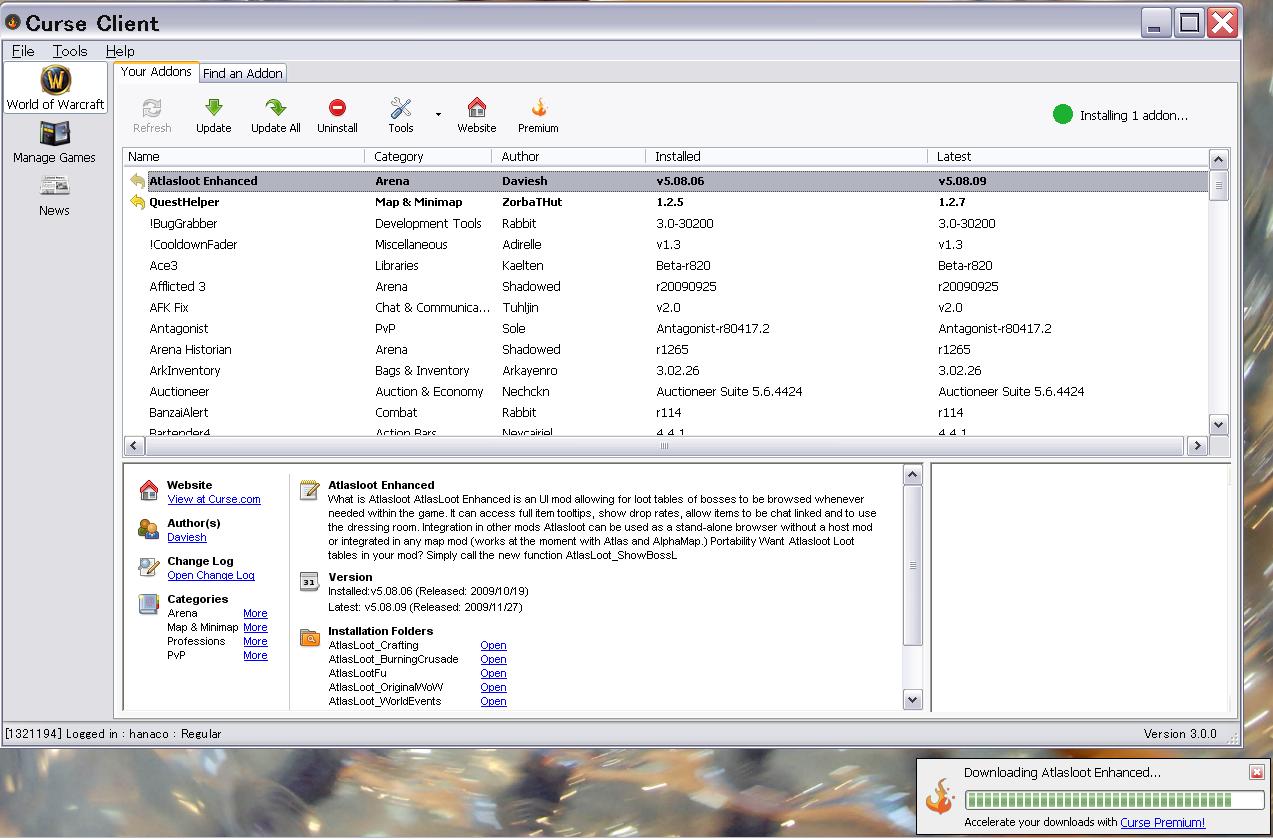The height and width of the screenshot is (839, 1273).
Task: Click addon list scroll down arrow
Action: coord(1218,424)
